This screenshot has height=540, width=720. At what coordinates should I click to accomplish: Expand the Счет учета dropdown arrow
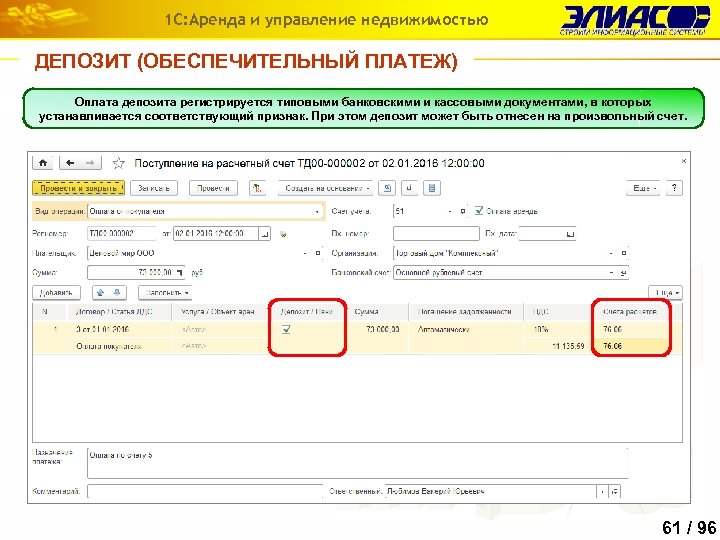450,211
